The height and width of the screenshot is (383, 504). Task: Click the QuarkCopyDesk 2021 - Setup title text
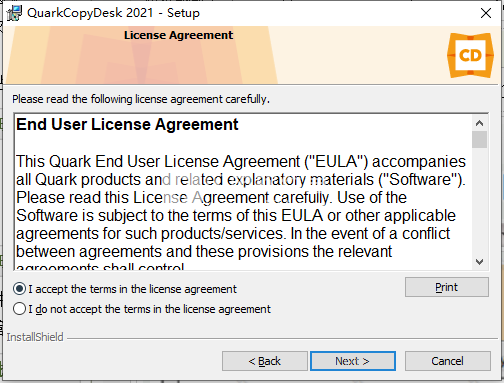pos(113,13)
